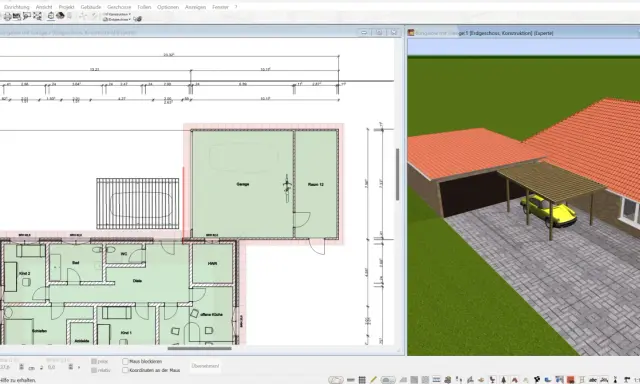Viewport: 640px width, 384px height.
Task: Click the red-orange square icon in bottom toolbar
Action: (x=571, y=380)
